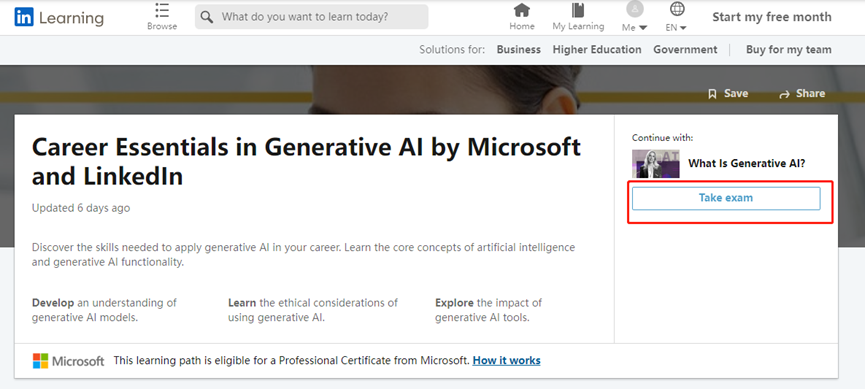Select the Higher Education link
The width and height of the screenshot is (865, 389).
(597, 50)
